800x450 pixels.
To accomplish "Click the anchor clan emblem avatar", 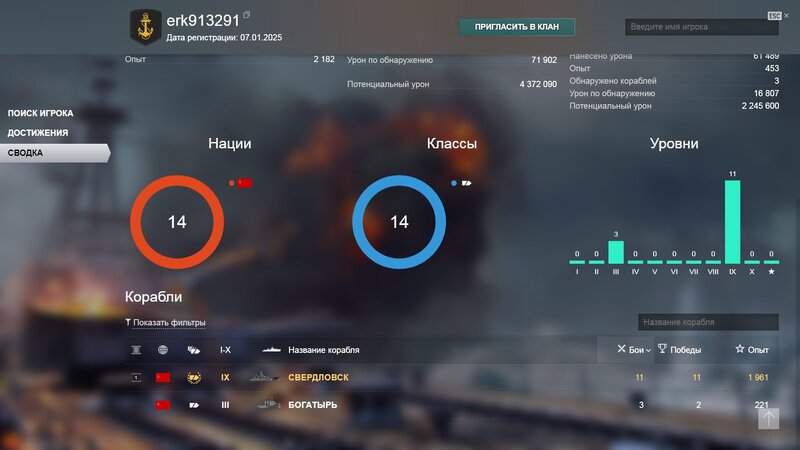I will tap(146, 27).
